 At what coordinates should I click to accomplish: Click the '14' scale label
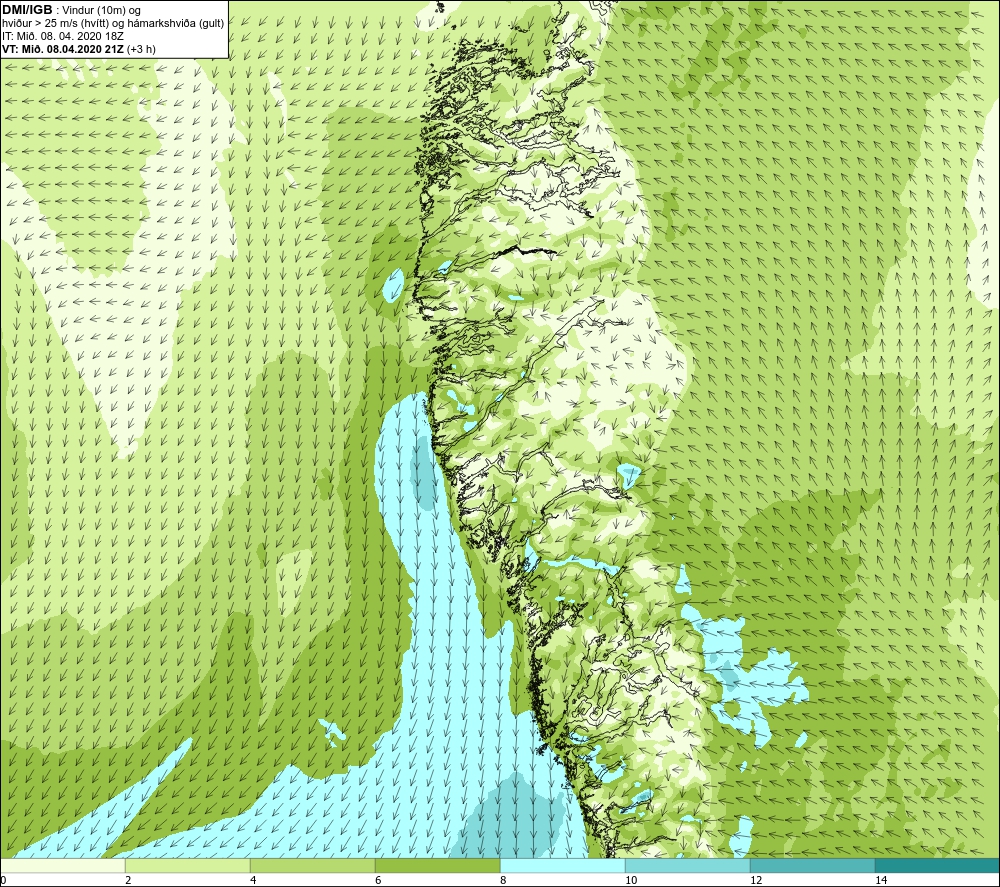tap(881, 880)
